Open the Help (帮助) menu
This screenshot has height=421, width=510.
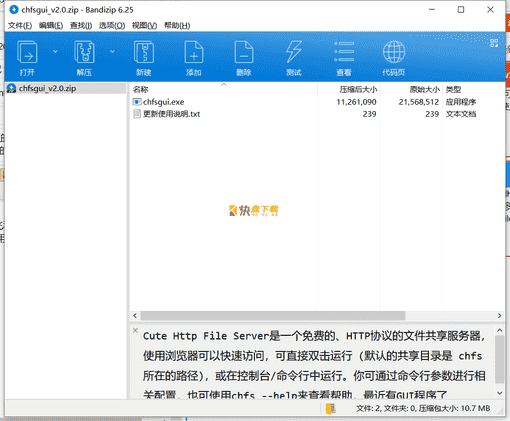click(x=177, y=26)
